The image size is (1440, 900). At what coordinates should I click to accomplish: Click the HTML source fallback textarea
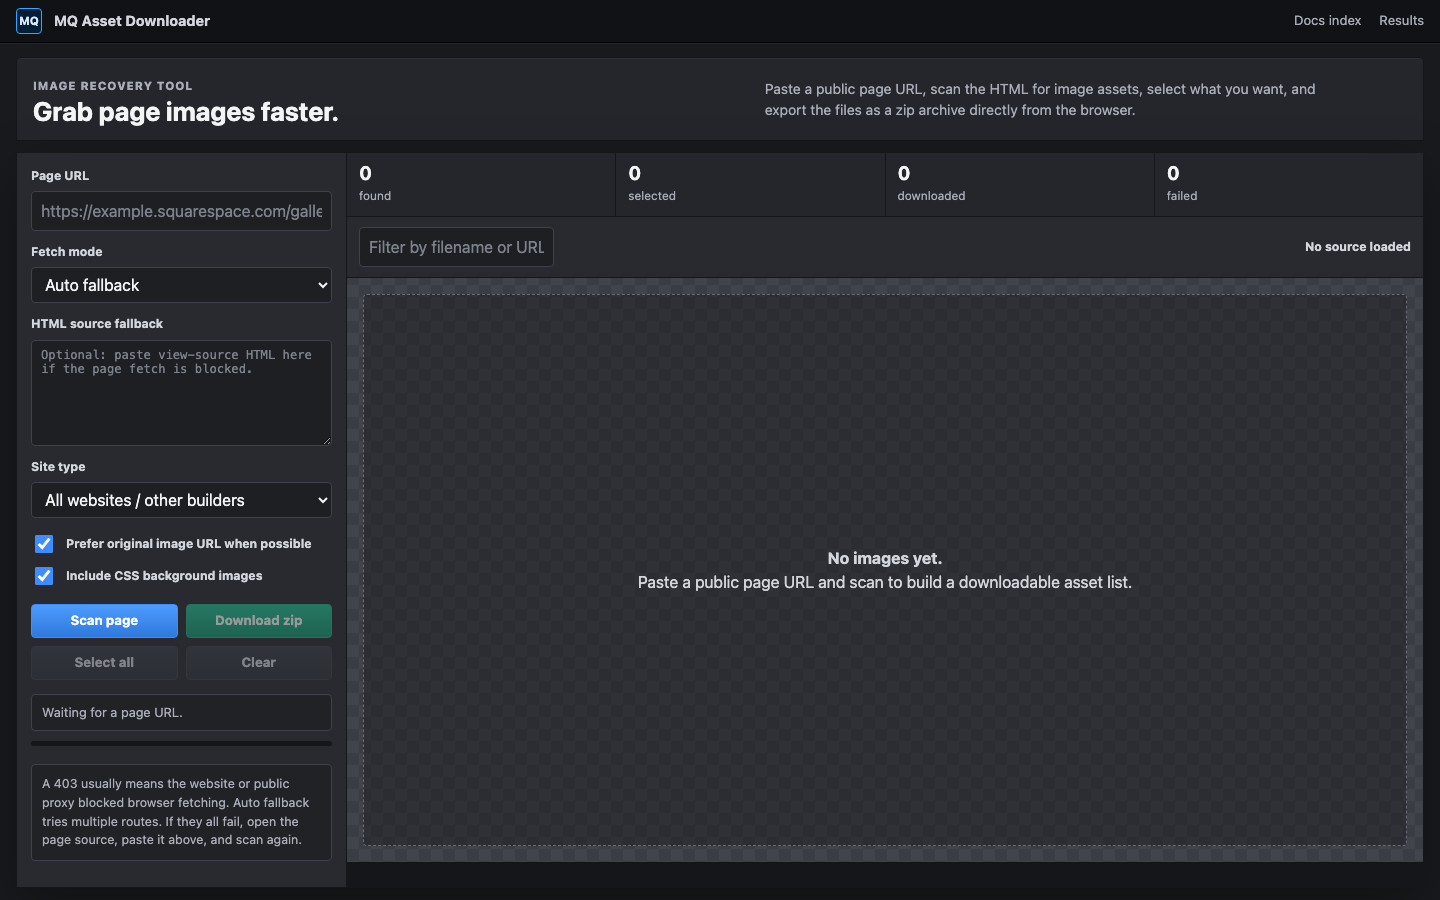point(181,393)
